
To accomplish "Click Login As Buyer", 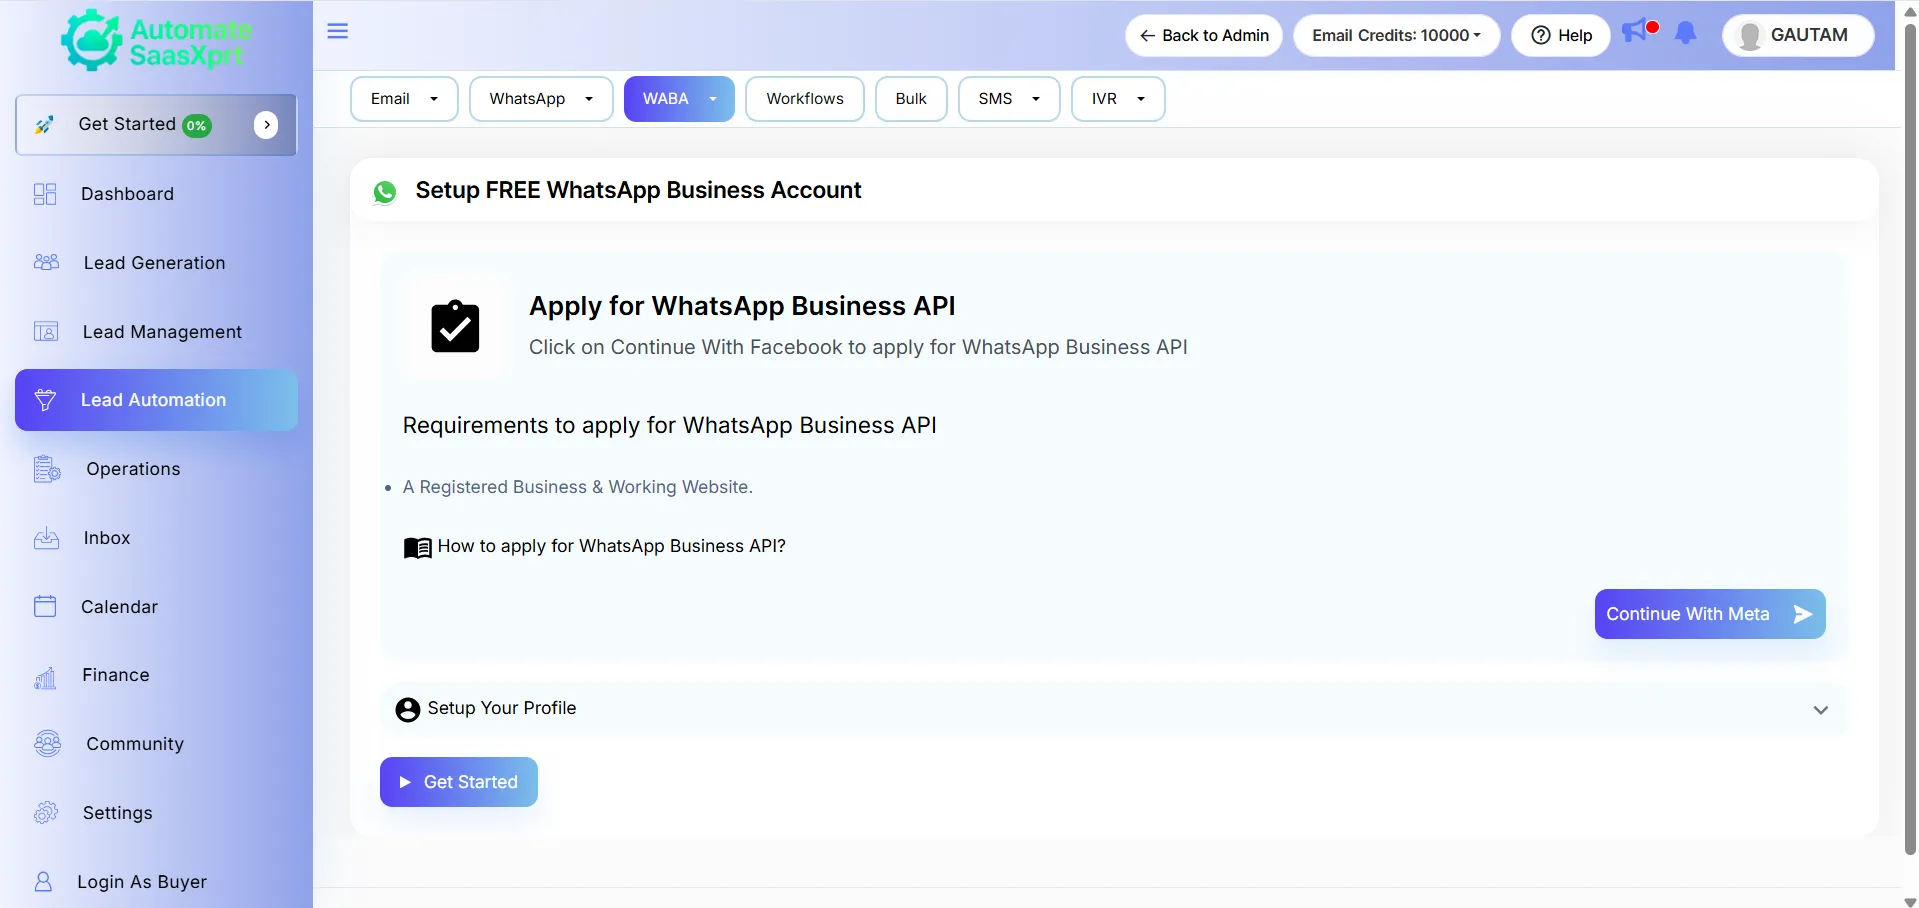I will pos(156,882).
